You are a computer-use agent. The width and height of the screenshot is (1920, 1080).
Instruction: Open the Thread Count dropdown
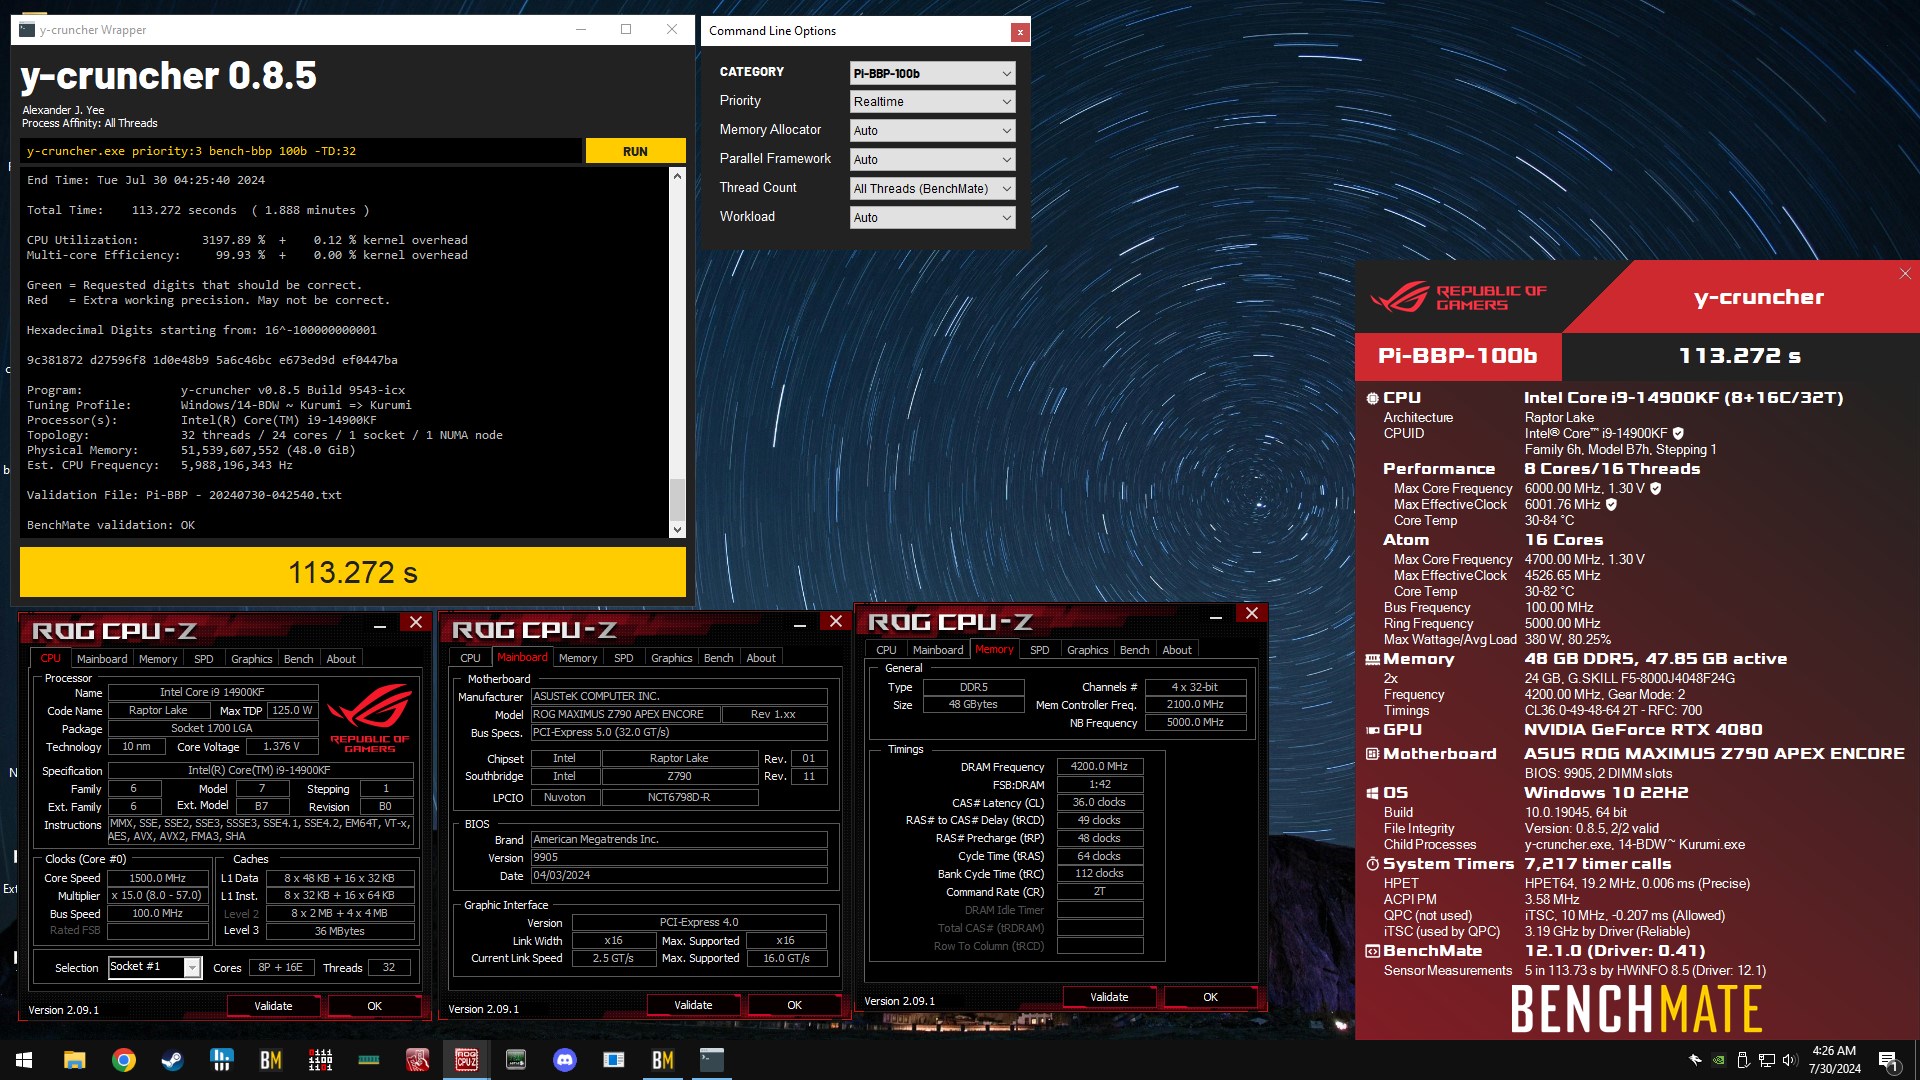[x=932, y=189]
